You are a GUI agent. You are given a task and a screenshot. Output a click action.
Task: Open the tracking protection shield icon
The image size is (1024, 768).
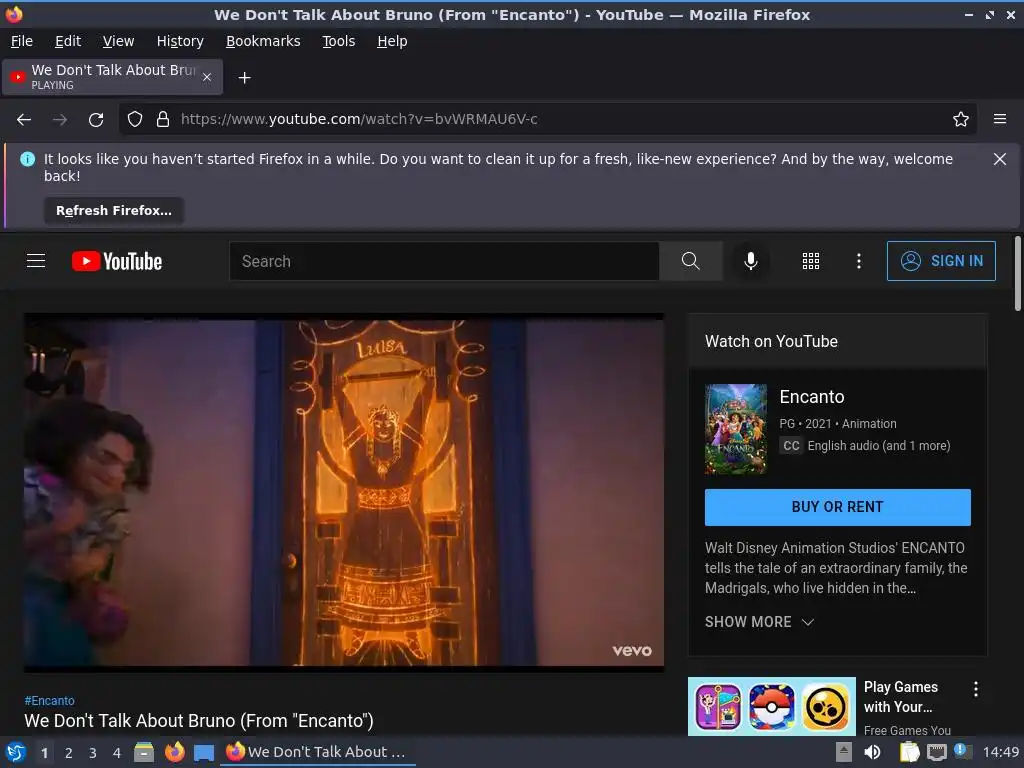tap(135, 120)
